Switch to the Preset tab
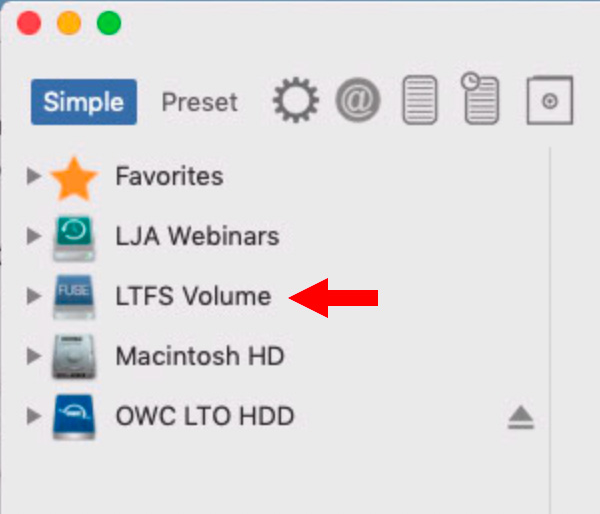Viewport: 600px width, 514px height. click(200, 102)
